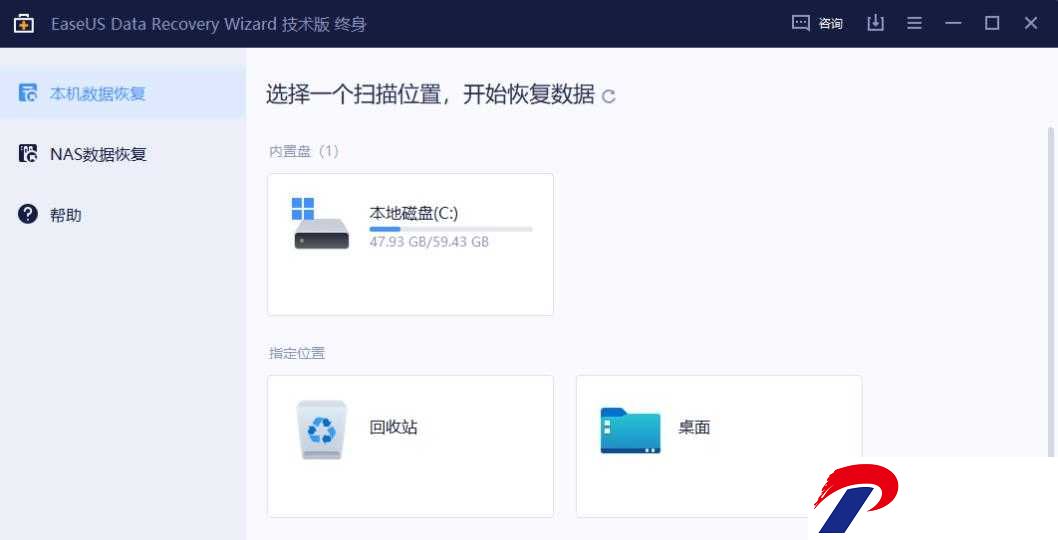The width and height of the screenshot is (1058, 540).
Task: Click the C: disk usage progress bar
Action: [451, 230]
